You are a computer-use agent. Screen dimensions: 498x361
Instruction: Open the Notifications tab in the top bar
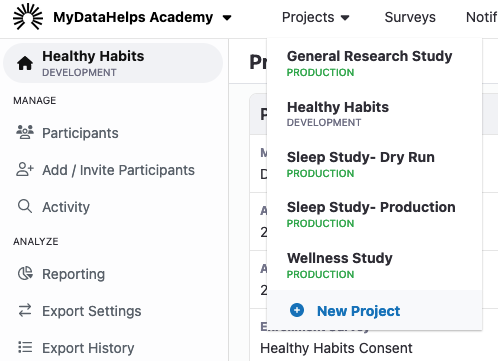click(482, 17)
